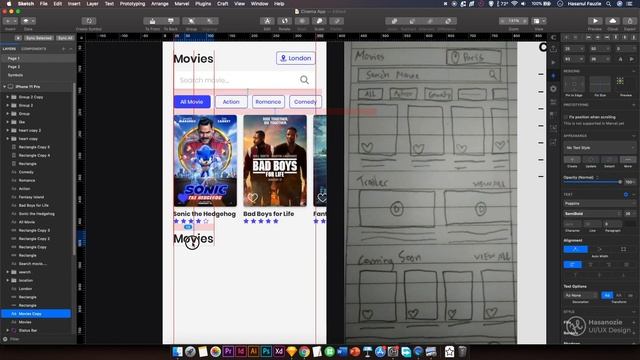Open the text Decoration dropdown
Image resolution: width=640 pixels, height=360 pixels.
580,295
